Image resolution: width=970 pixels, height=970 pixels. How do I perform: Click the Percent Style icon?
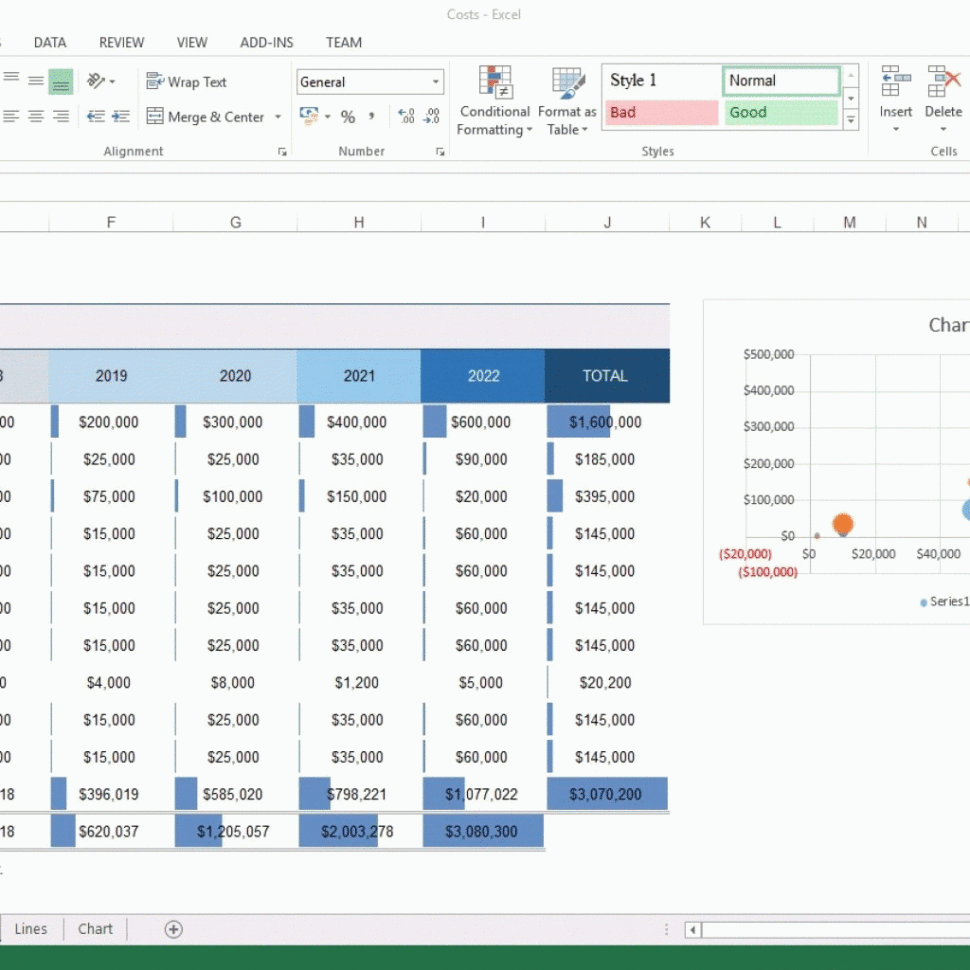347,117
